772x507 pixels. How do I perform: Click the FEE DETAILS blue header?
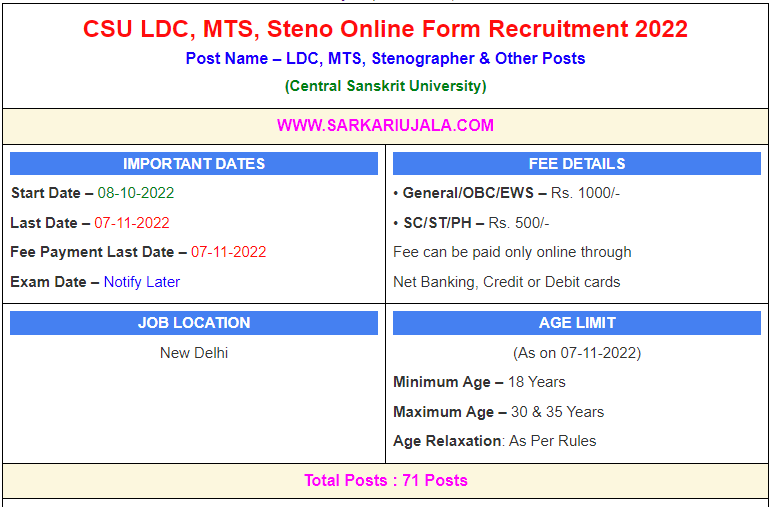pyautogui.click(x=577, y=164)
